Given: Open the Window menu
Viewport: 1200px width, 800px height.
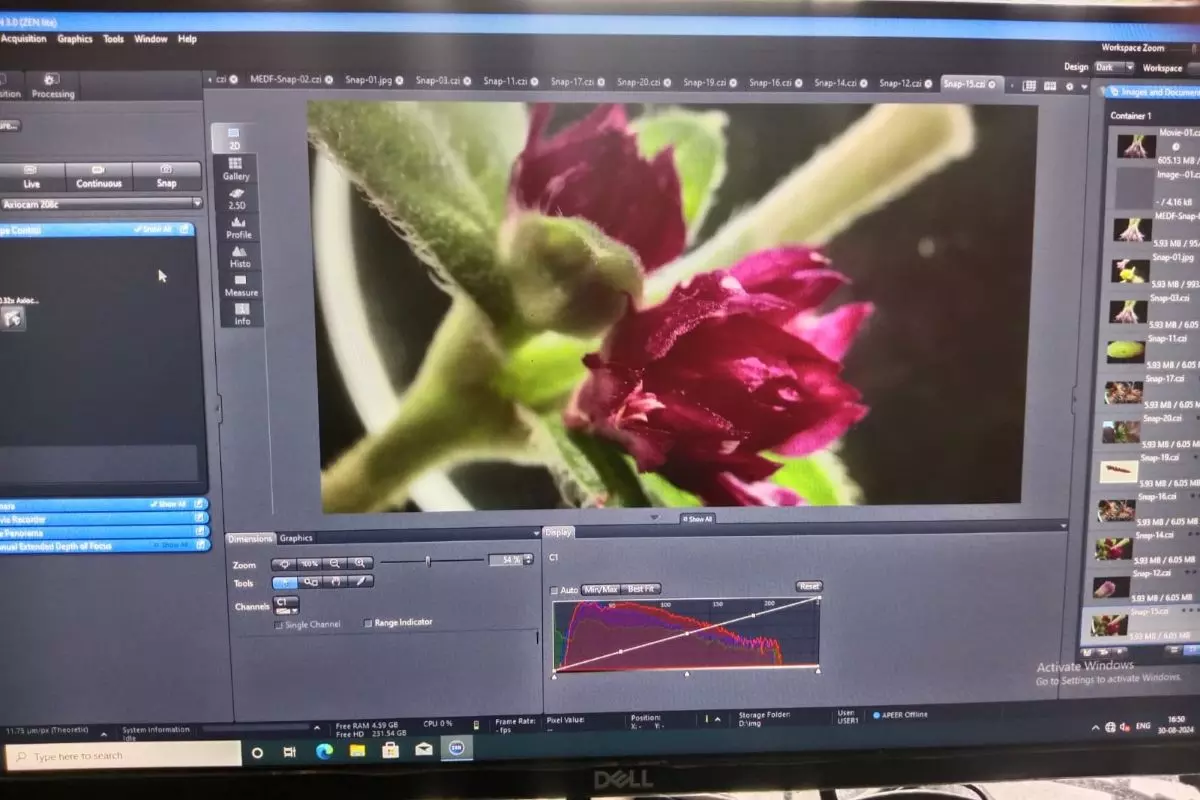Looking at the screenshot, I should click(150, 39).
